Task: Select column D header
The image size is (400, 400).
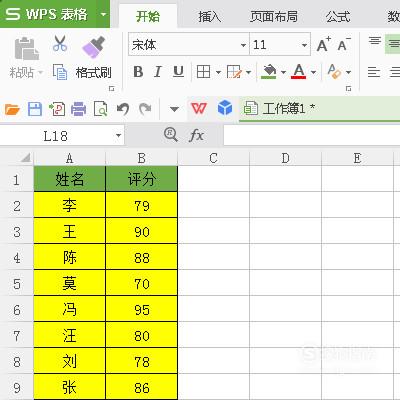Action: (285, 158)
